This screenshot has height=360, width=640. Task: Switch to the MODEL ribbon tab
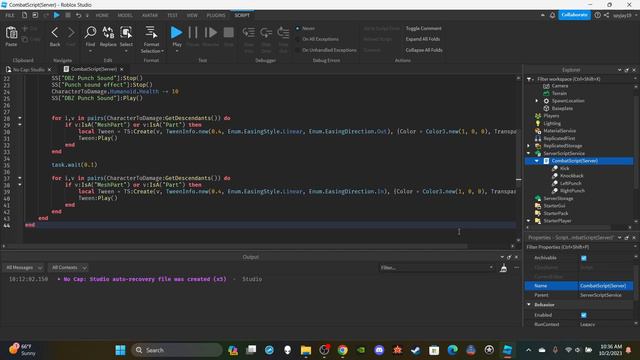(x=125, y=16)
